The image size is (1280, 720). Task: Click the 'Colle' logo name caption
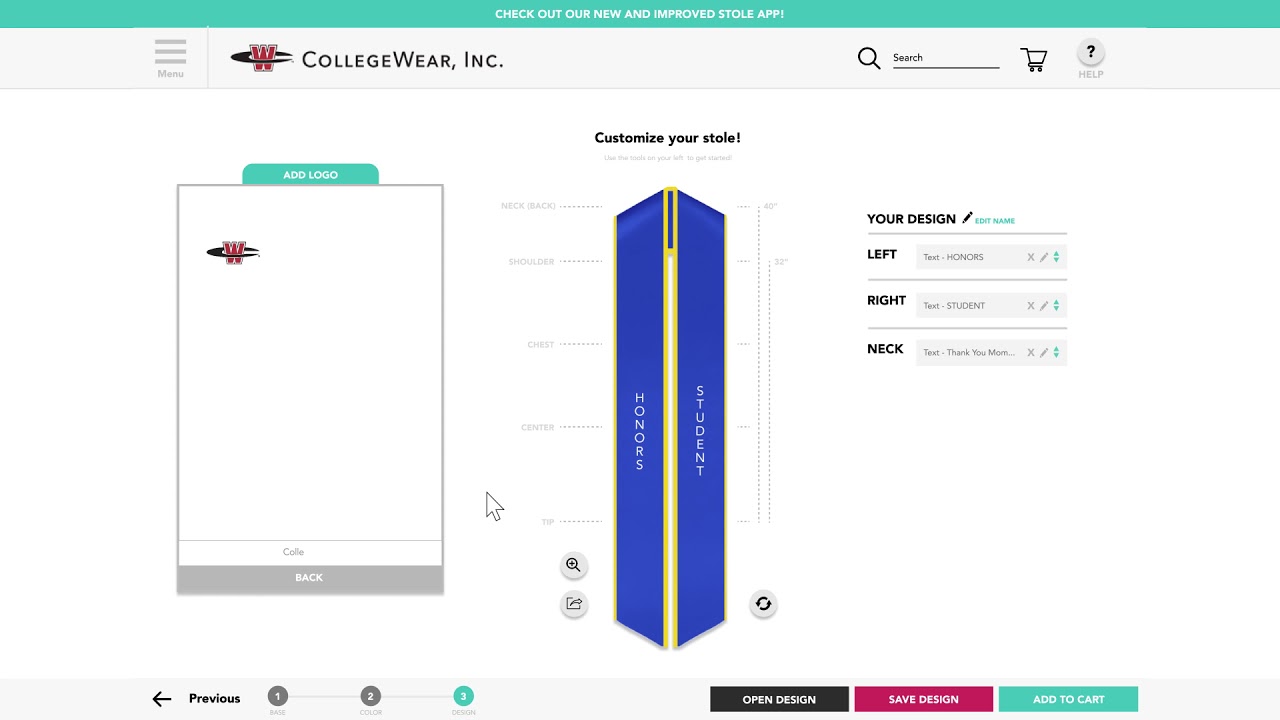point(293,552)
